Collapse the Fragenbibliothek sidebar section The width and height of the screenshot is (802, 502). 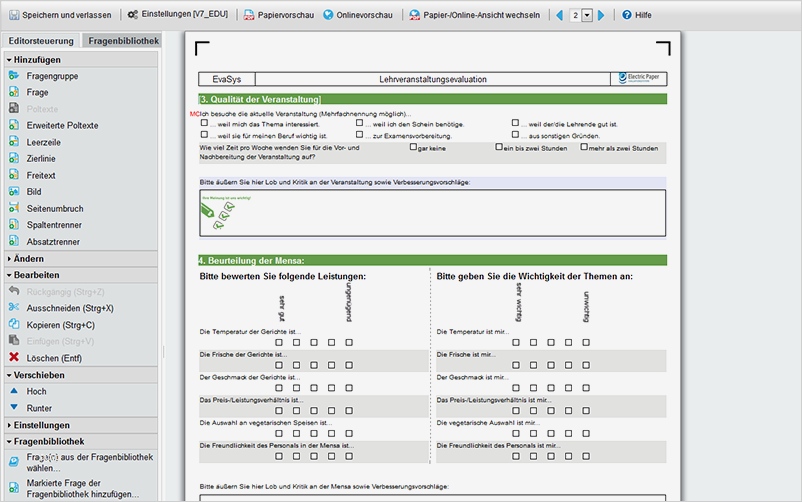pyautogui.click(x=81, y=441)
